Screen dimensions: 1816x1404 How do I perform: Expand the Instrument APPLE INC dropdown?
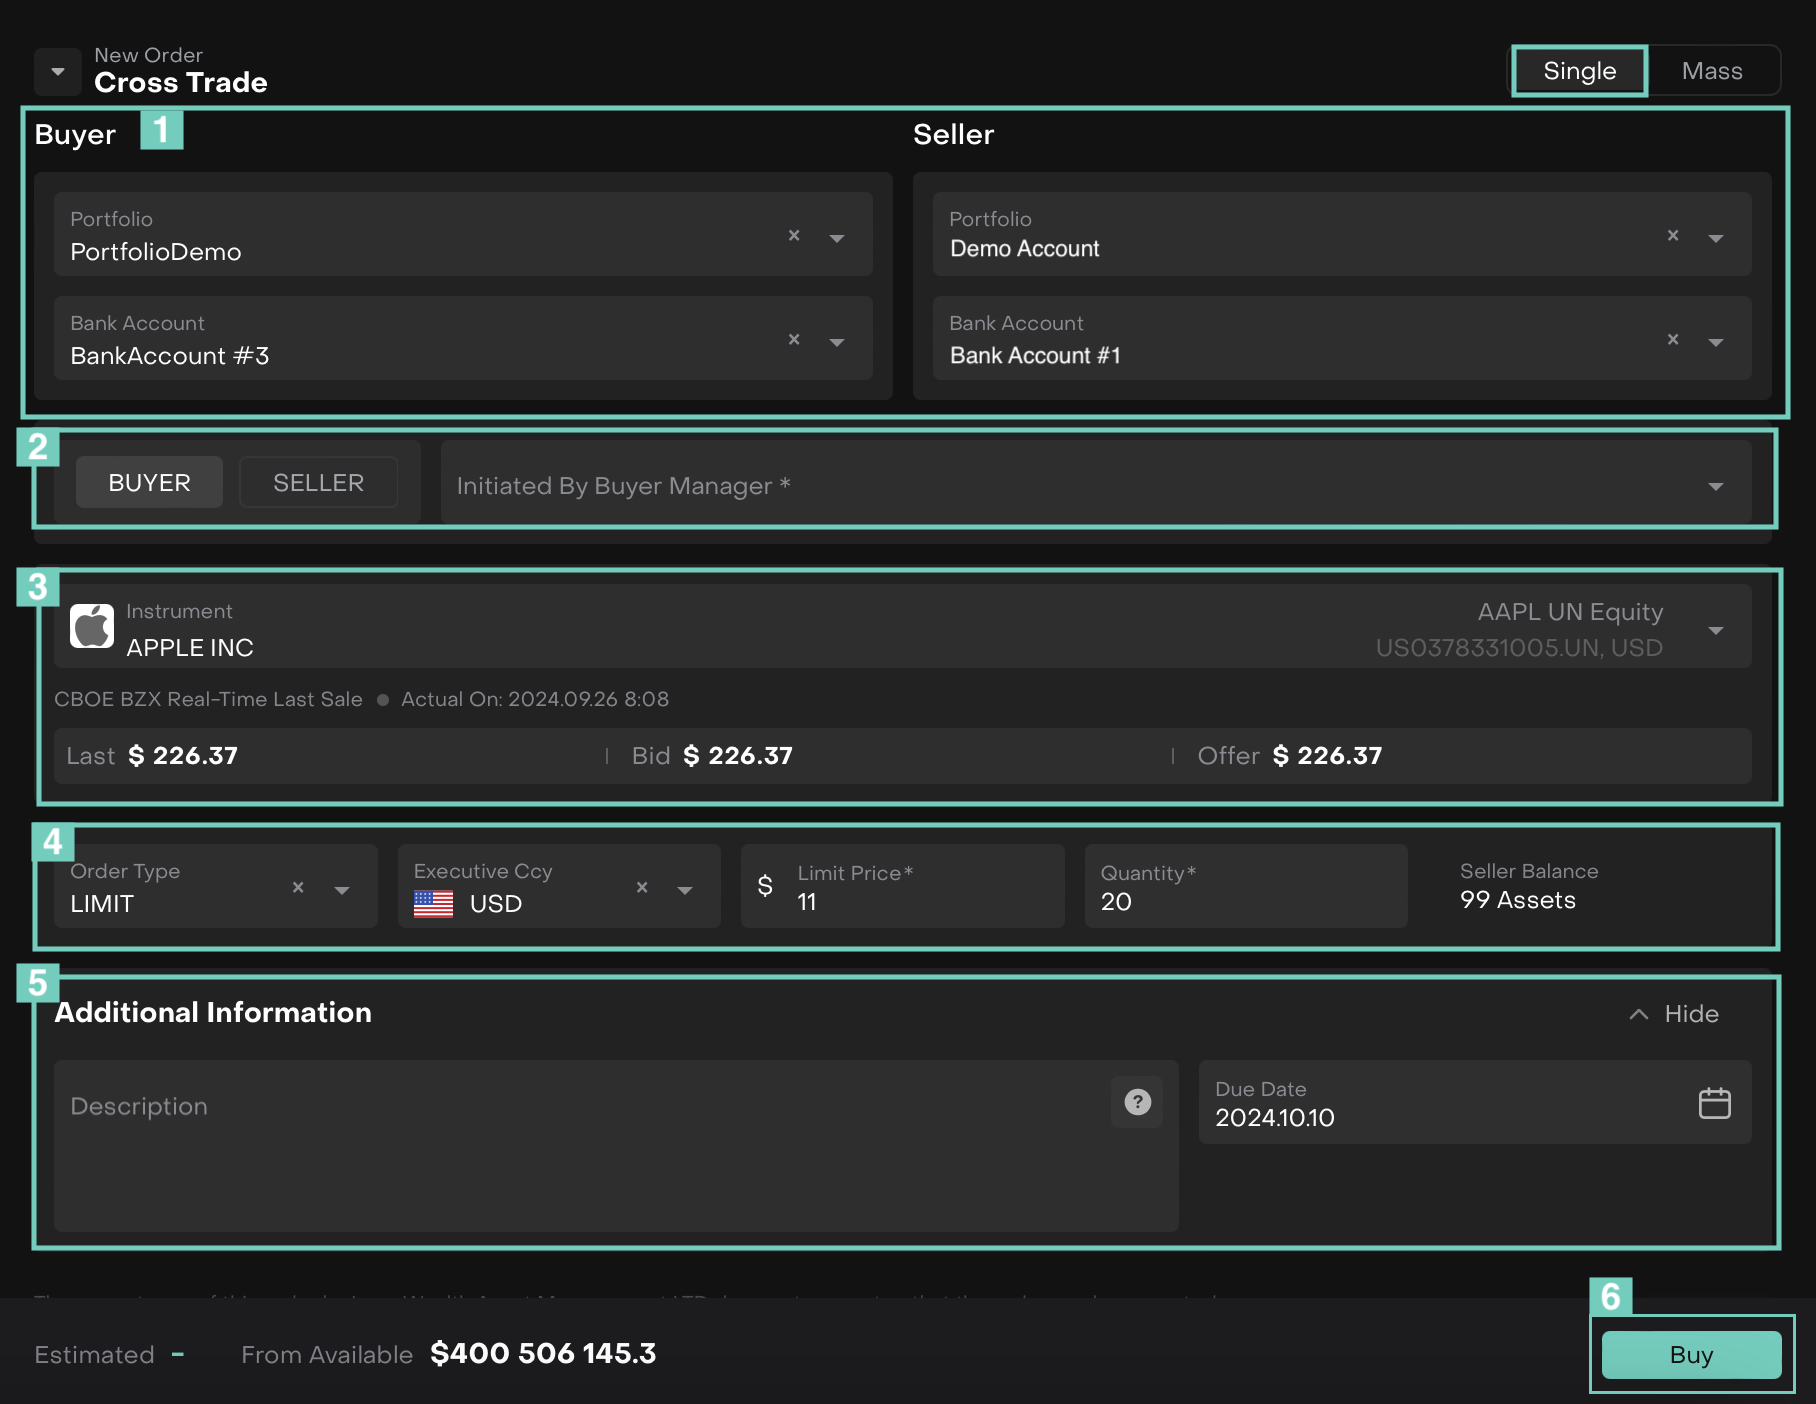point(1715,630)
